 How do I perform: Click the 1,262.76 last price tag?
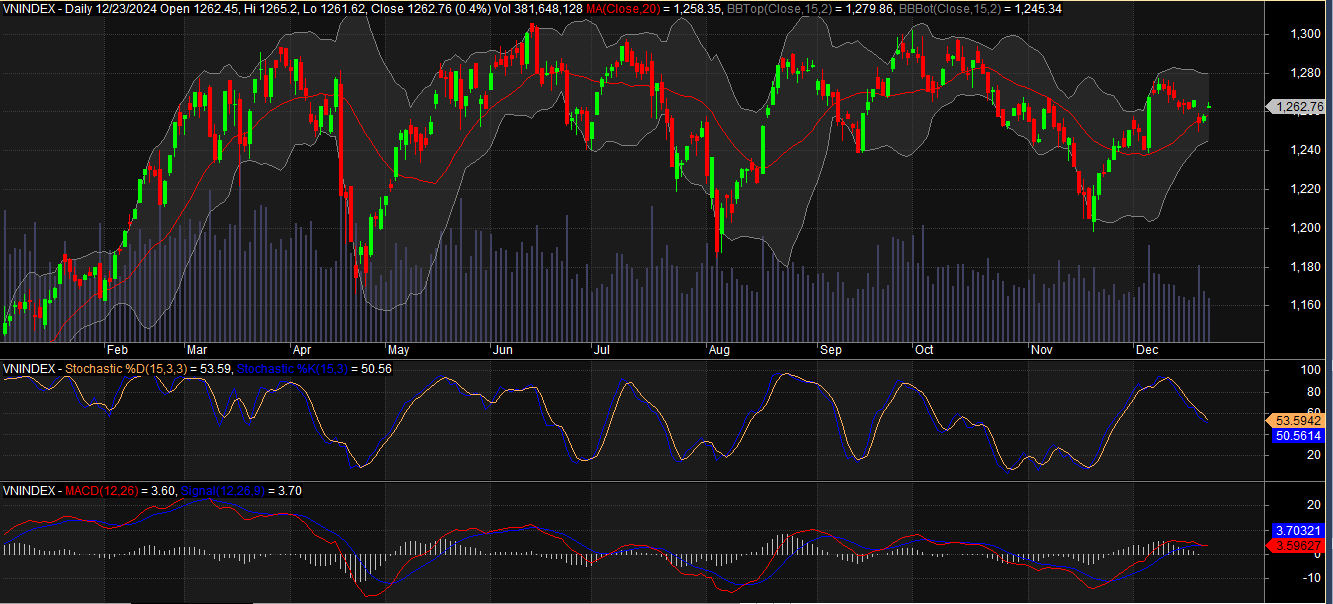[1298, 107]
